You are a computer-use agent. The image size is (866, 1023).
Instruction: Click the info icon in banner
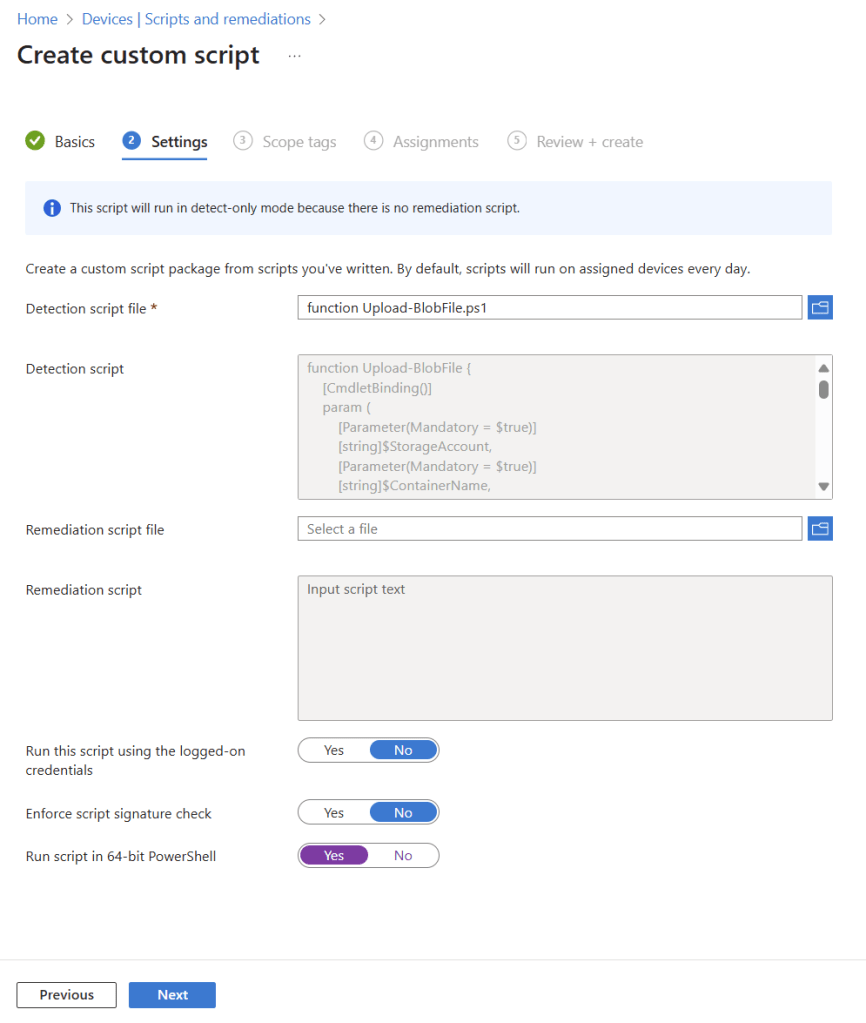point(52,208)
